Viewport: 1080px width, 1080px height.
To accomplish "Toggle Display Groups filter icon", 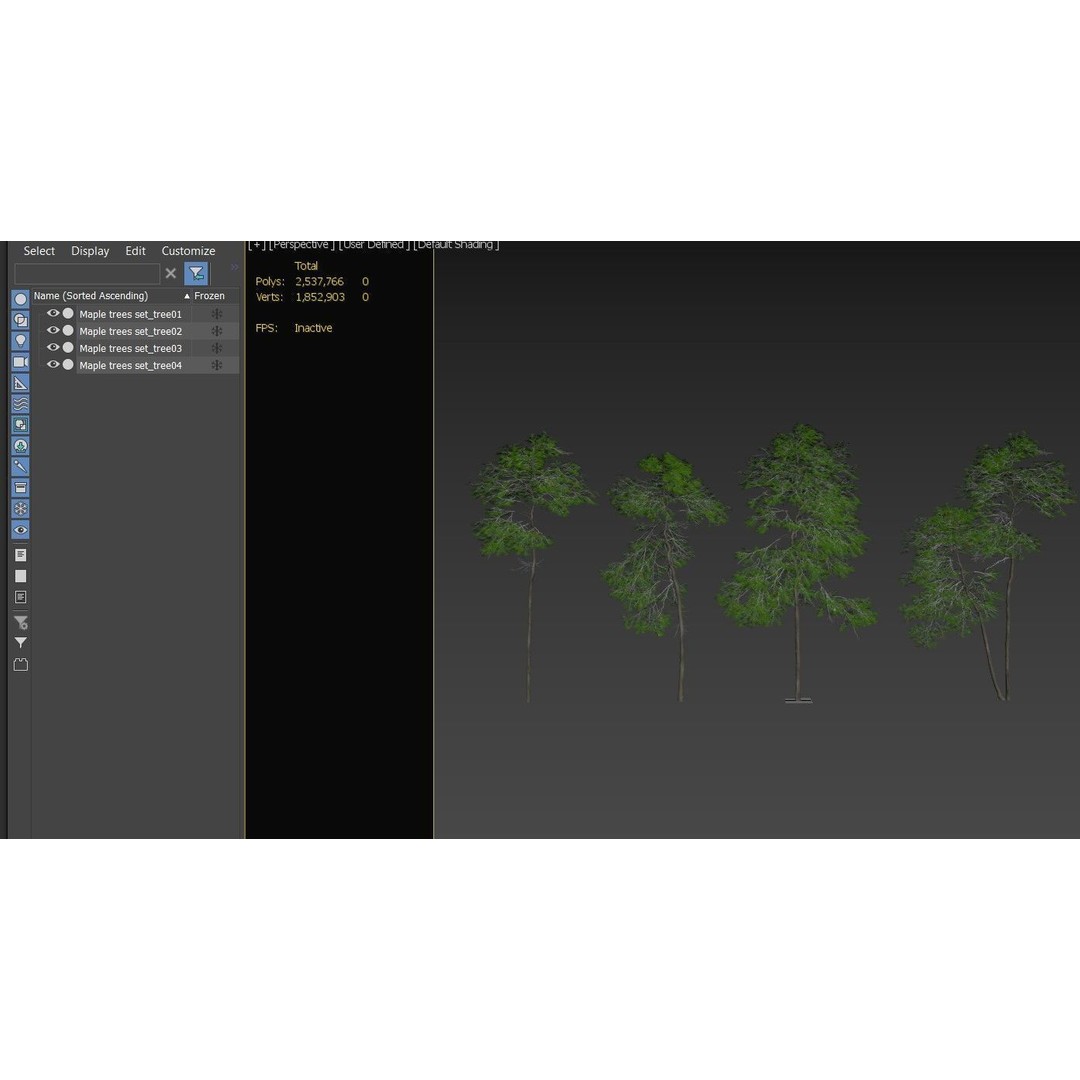I will (21, 425).
